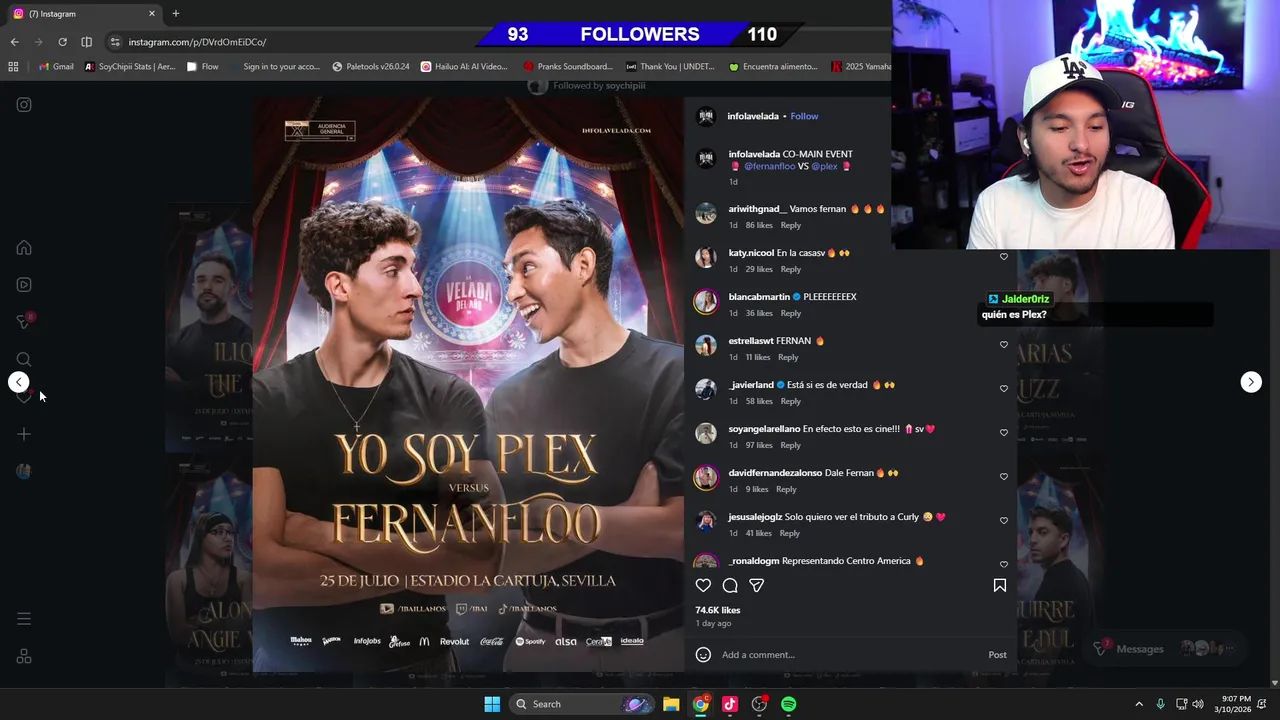Like estrellaswt's FERNAN comment
1280x720 pixels.
[1004, 345]
